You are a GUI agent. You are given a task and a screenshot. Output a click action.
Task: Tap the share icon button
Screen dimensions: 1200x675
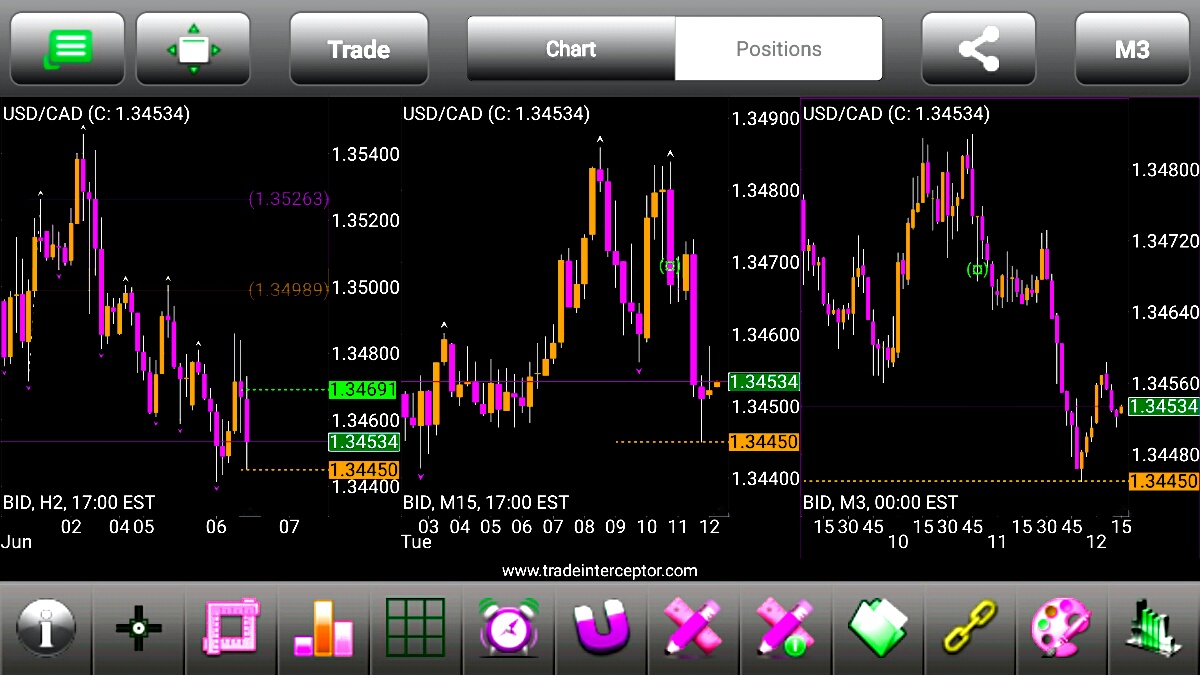tap(979, 48)
